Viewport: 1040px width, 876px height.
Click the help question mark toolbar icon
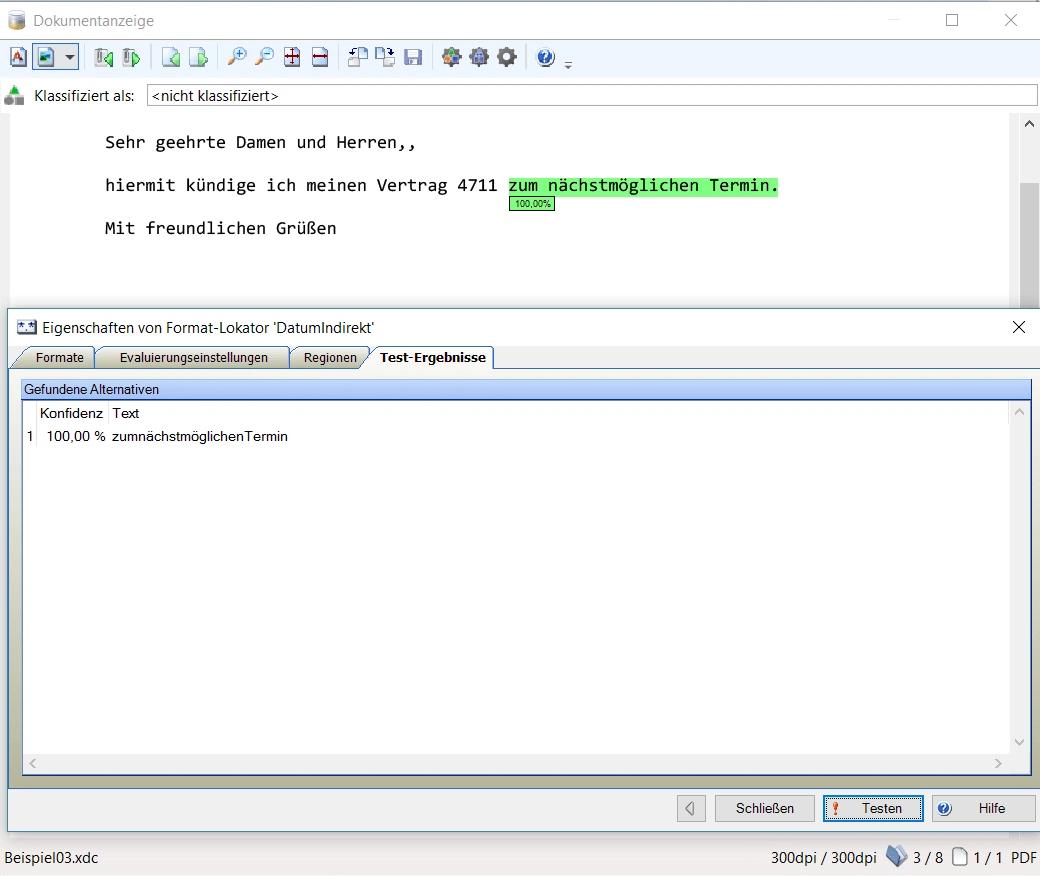545,57
